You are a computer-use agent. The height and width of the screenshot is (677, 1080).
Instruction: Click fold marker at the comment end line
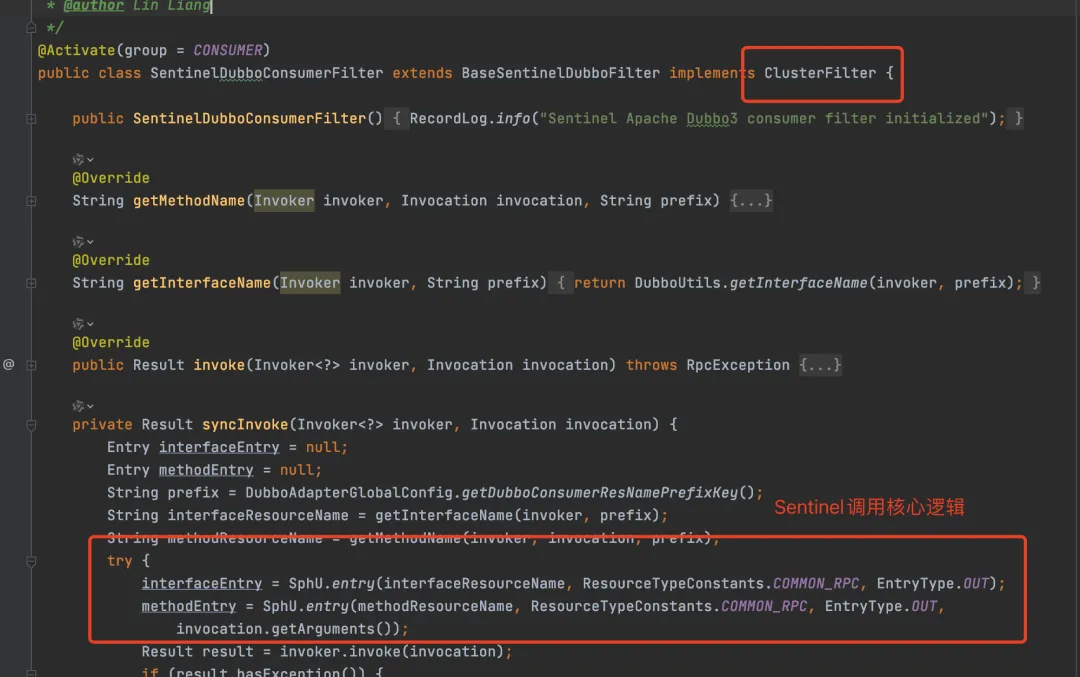click(x=31, y=28)
